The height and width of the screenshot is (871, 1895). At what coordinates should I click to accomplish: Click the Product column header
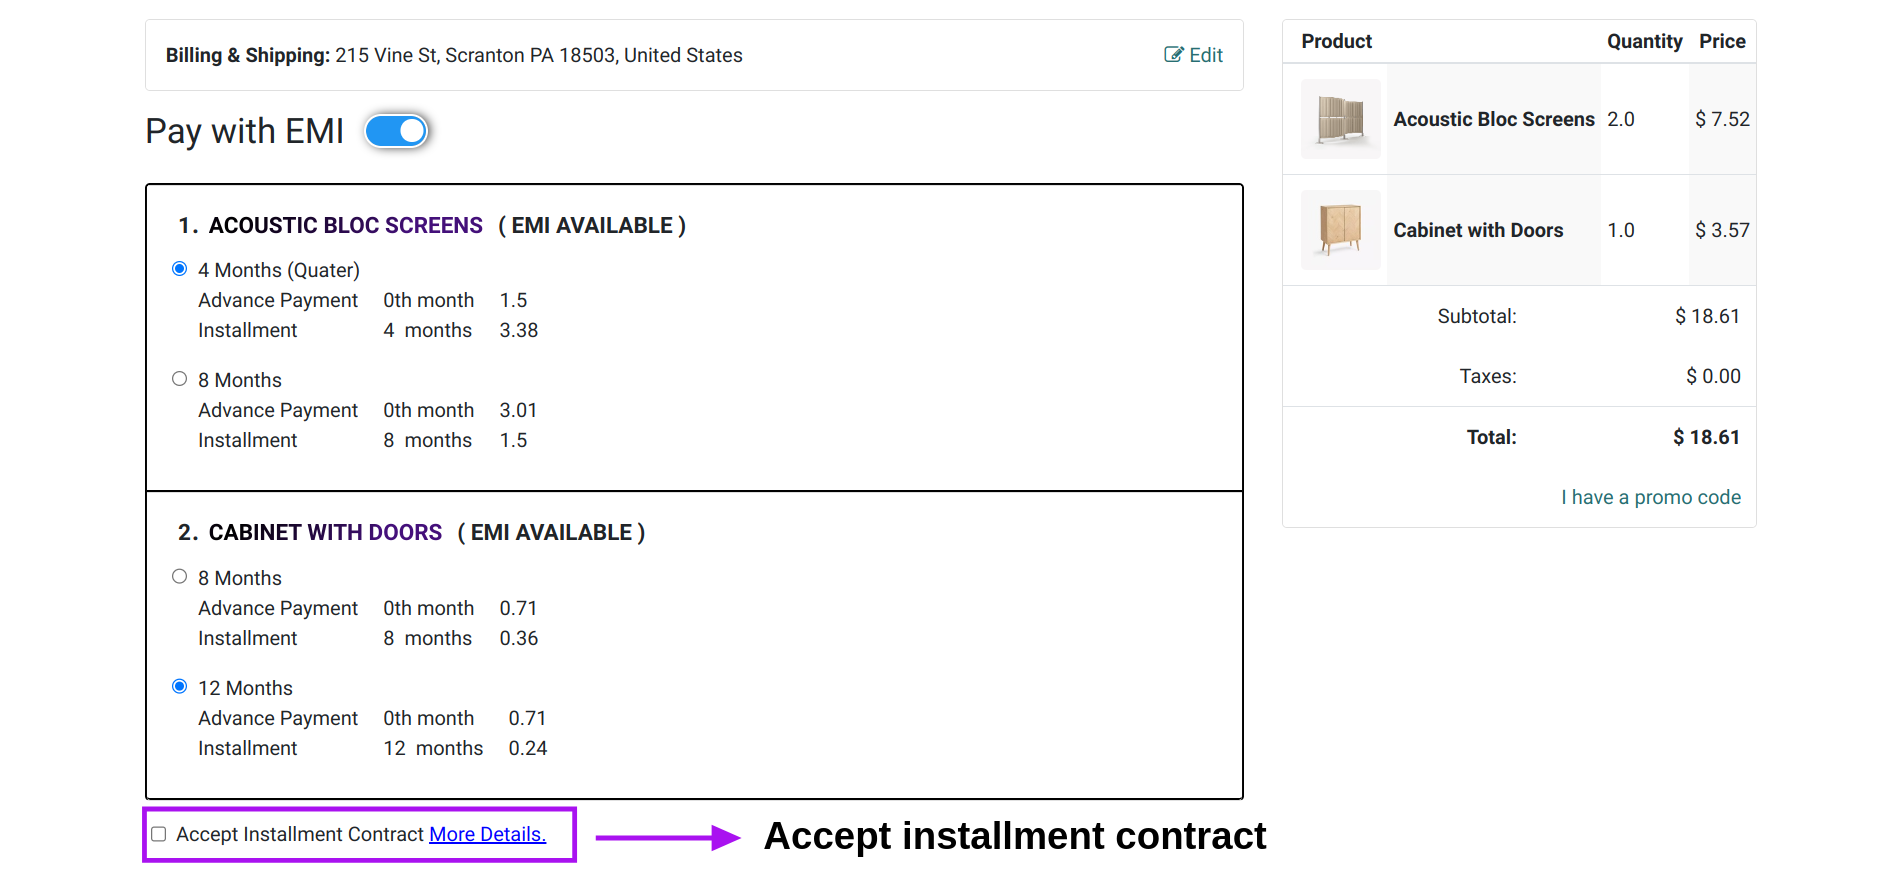(1337, 41)
